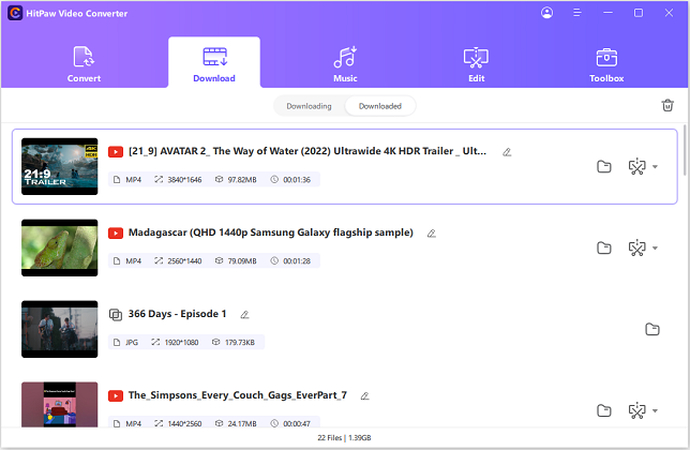Click image gallery icon beside 366 Days title

115,315
